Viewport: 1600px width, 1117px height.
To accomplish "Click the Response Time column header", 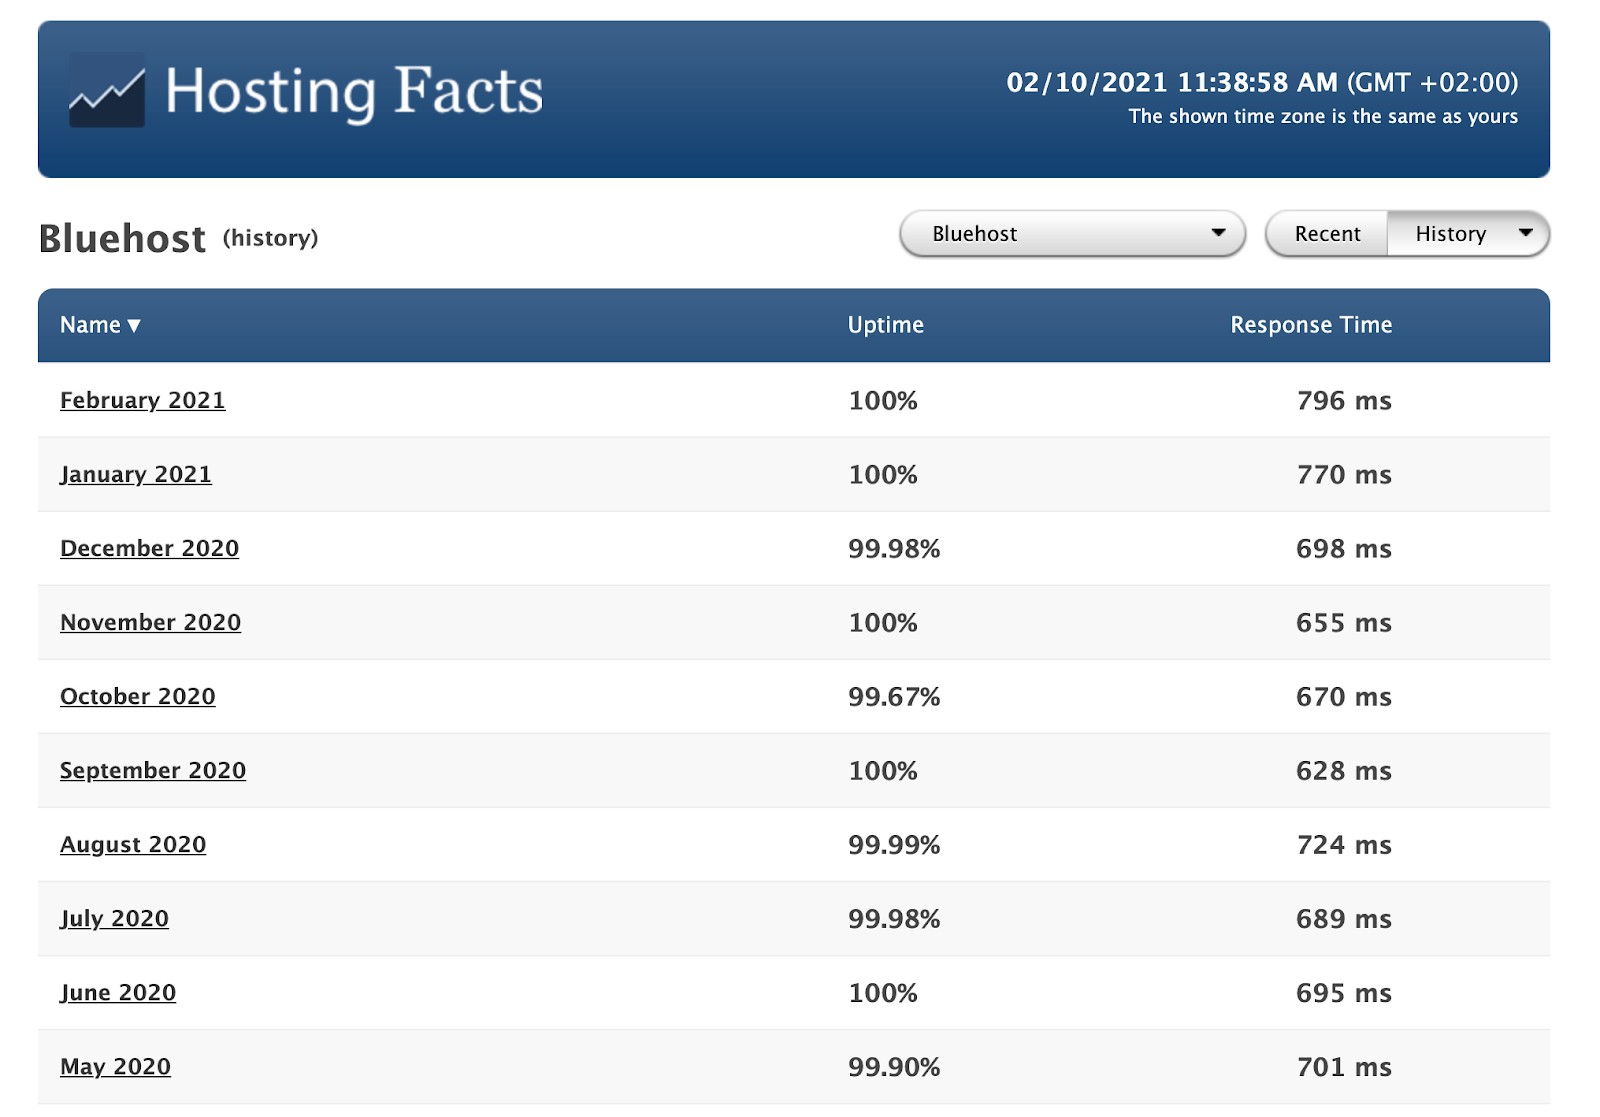I will click(x=1311, y=325).
